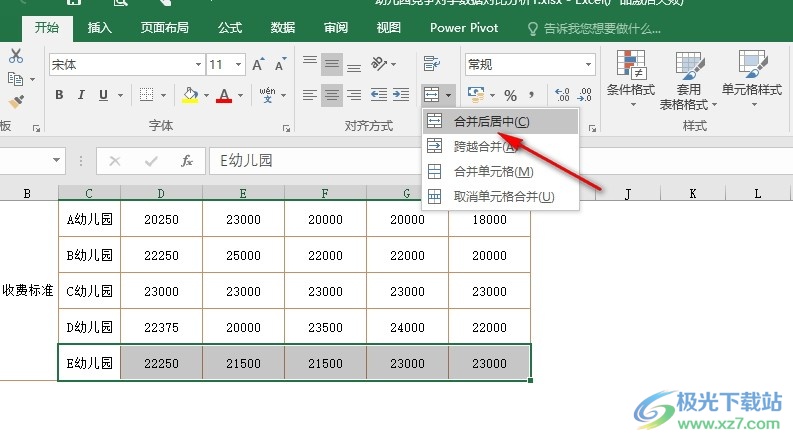Decrease indent icon

[x=378, y=95]
